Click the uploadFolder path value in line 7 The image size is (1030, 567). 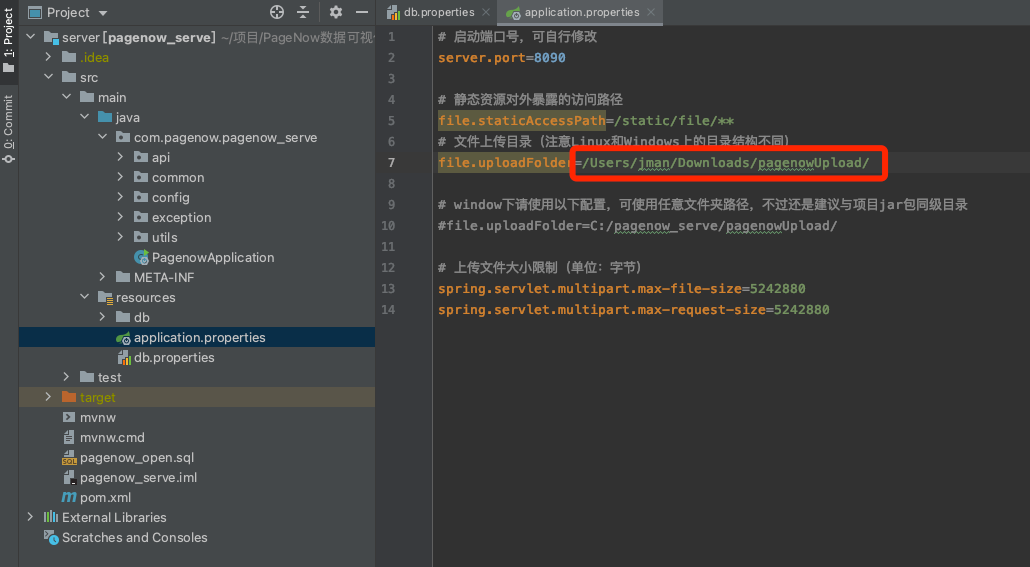tap(727, 162)
